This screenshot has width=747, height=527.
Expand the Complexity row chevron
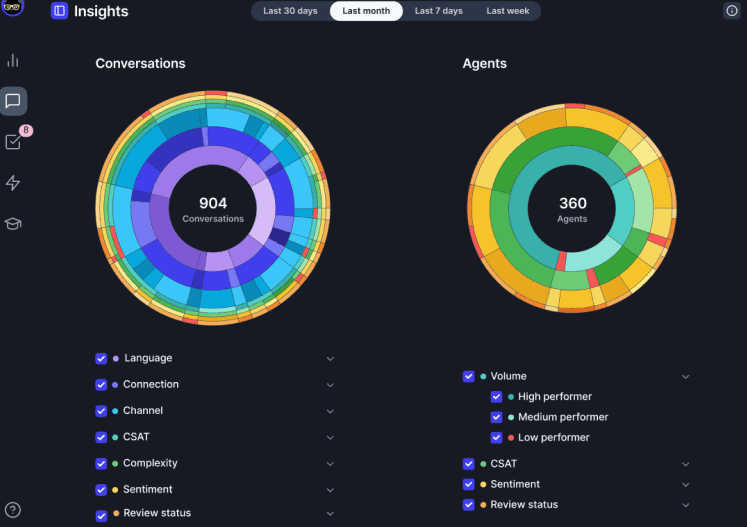click(330, 464)
